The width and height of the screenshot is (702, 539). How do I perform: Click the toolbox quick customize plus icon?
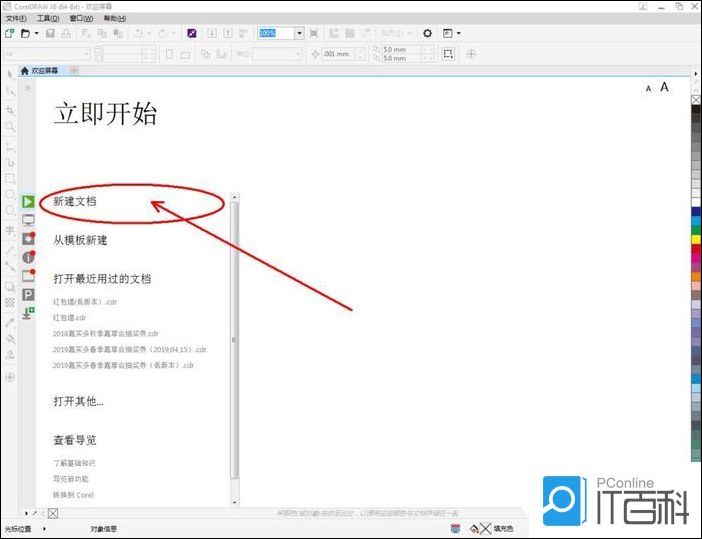pos(10,377)
